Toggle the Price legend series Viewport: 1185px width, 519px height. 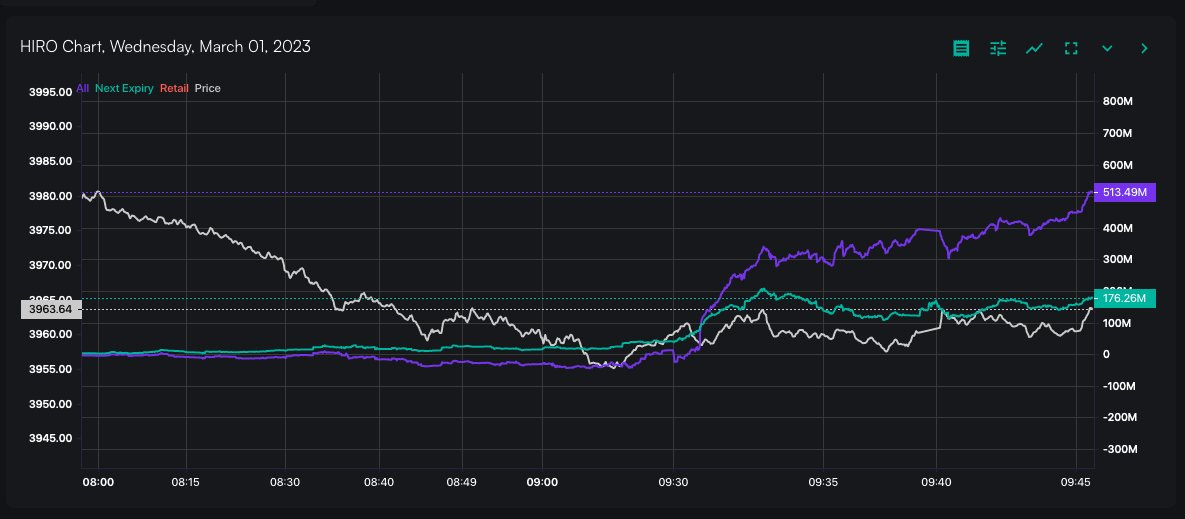pyautogui.click(x=208, y=88)
